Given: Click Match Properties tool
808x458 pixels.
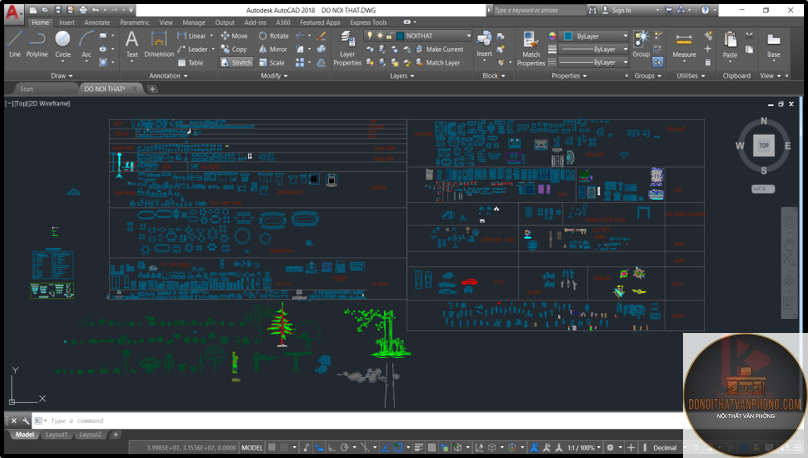Looking at the screenshot, I should click(x=531, y=49).
